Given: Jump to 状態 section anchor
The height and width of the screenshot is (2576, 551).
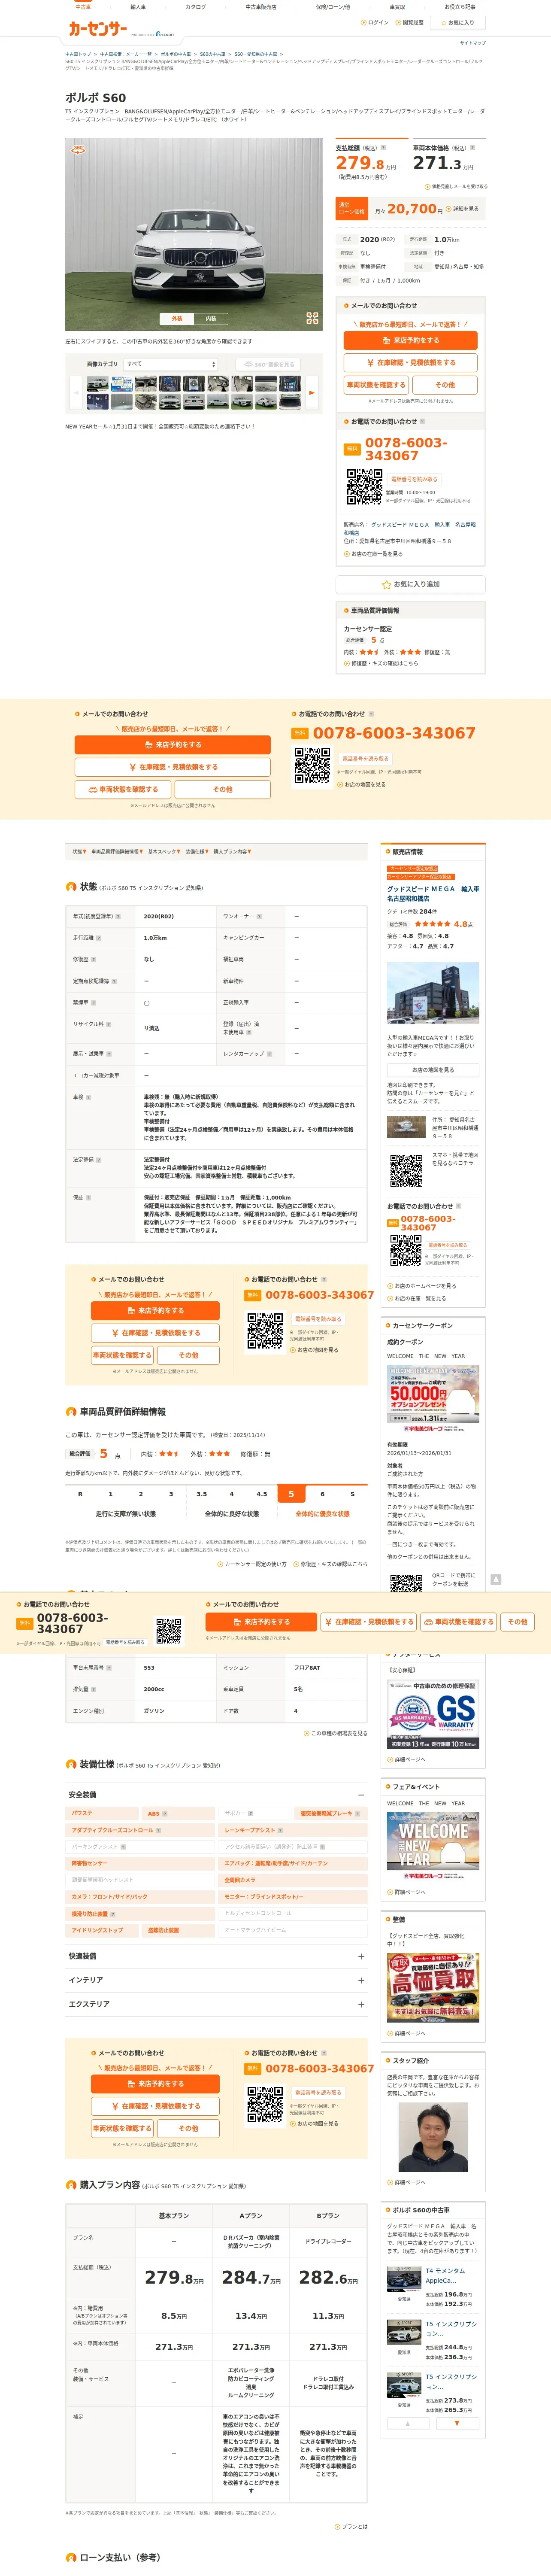Looking at the screenshot, I should click(78, 852).
